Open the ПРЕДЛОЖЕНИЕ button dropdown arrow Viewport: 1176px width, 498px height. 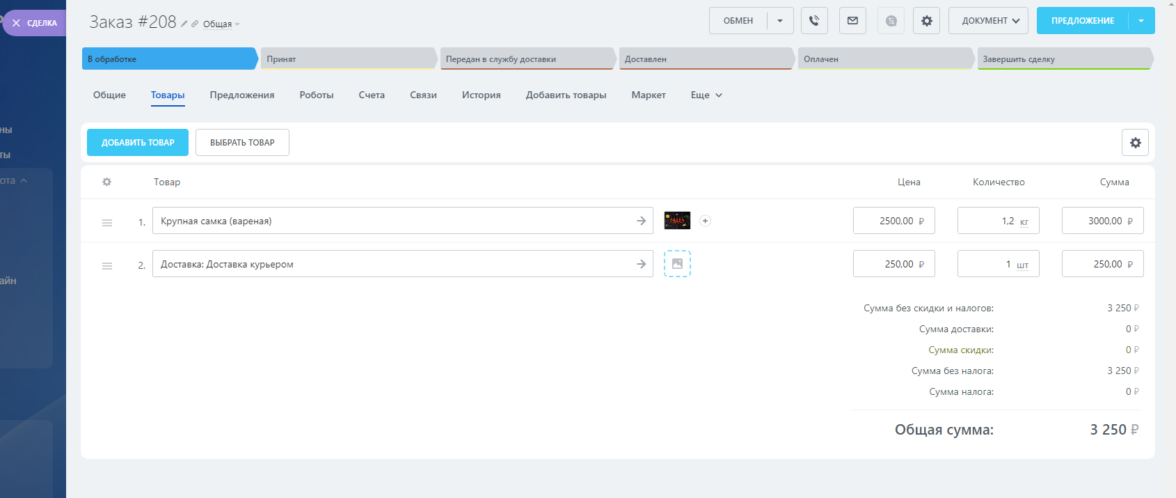pyautogui.click(x=1141, y=21)
